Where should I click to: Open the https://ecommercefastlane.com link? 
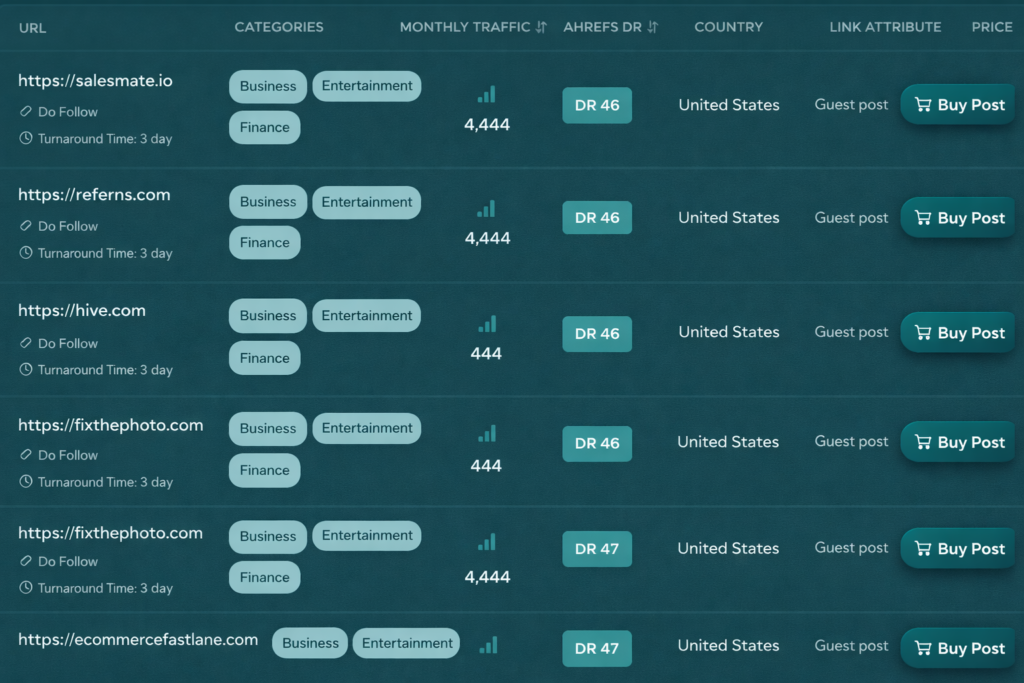138,639
